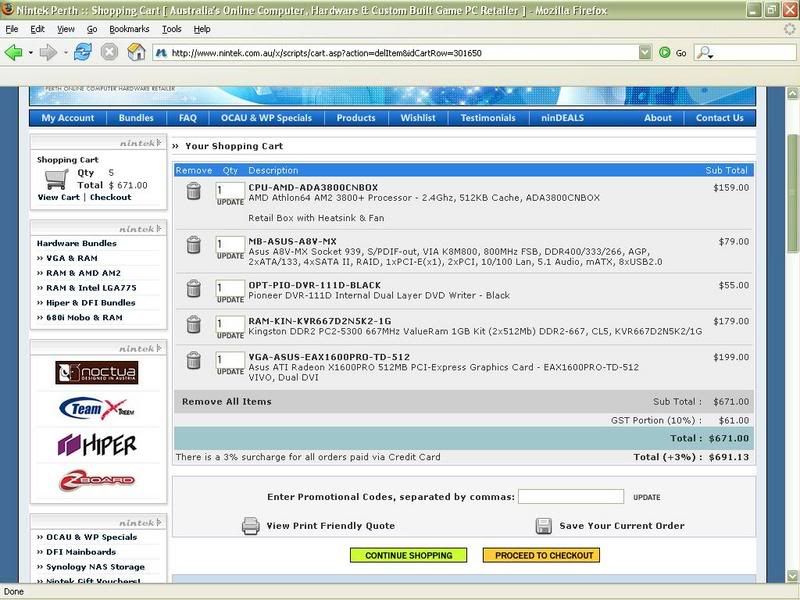Click View Print Friendly Quote link
Image resolution: width=800 pixels, height=600 pixels.
331,526
